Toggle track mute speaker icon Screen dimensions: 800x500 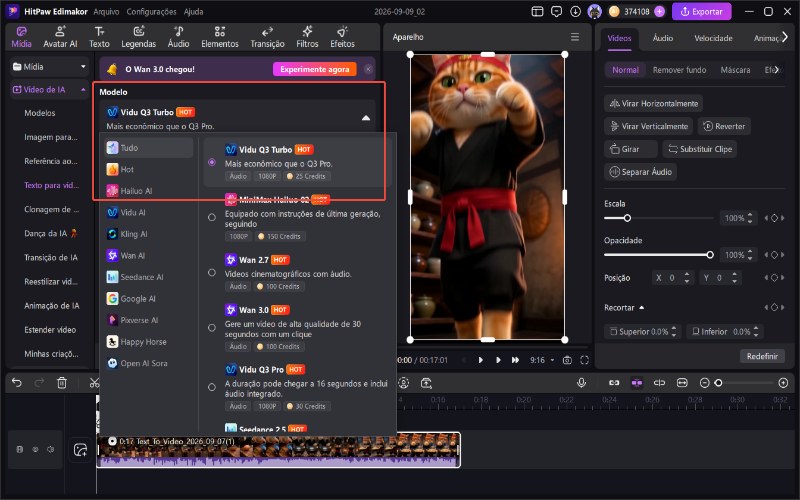pyautogui.click(x=51, y=449)
